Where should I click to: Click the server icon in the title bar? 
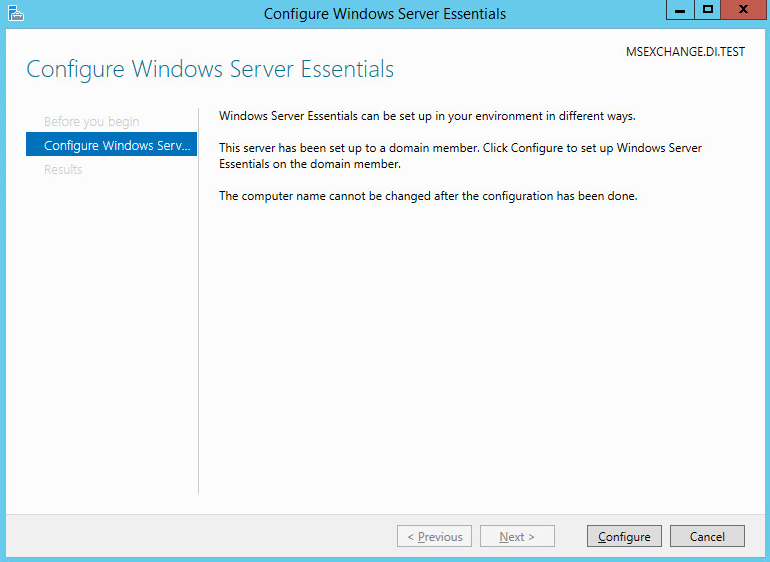[x=16, y=13]
